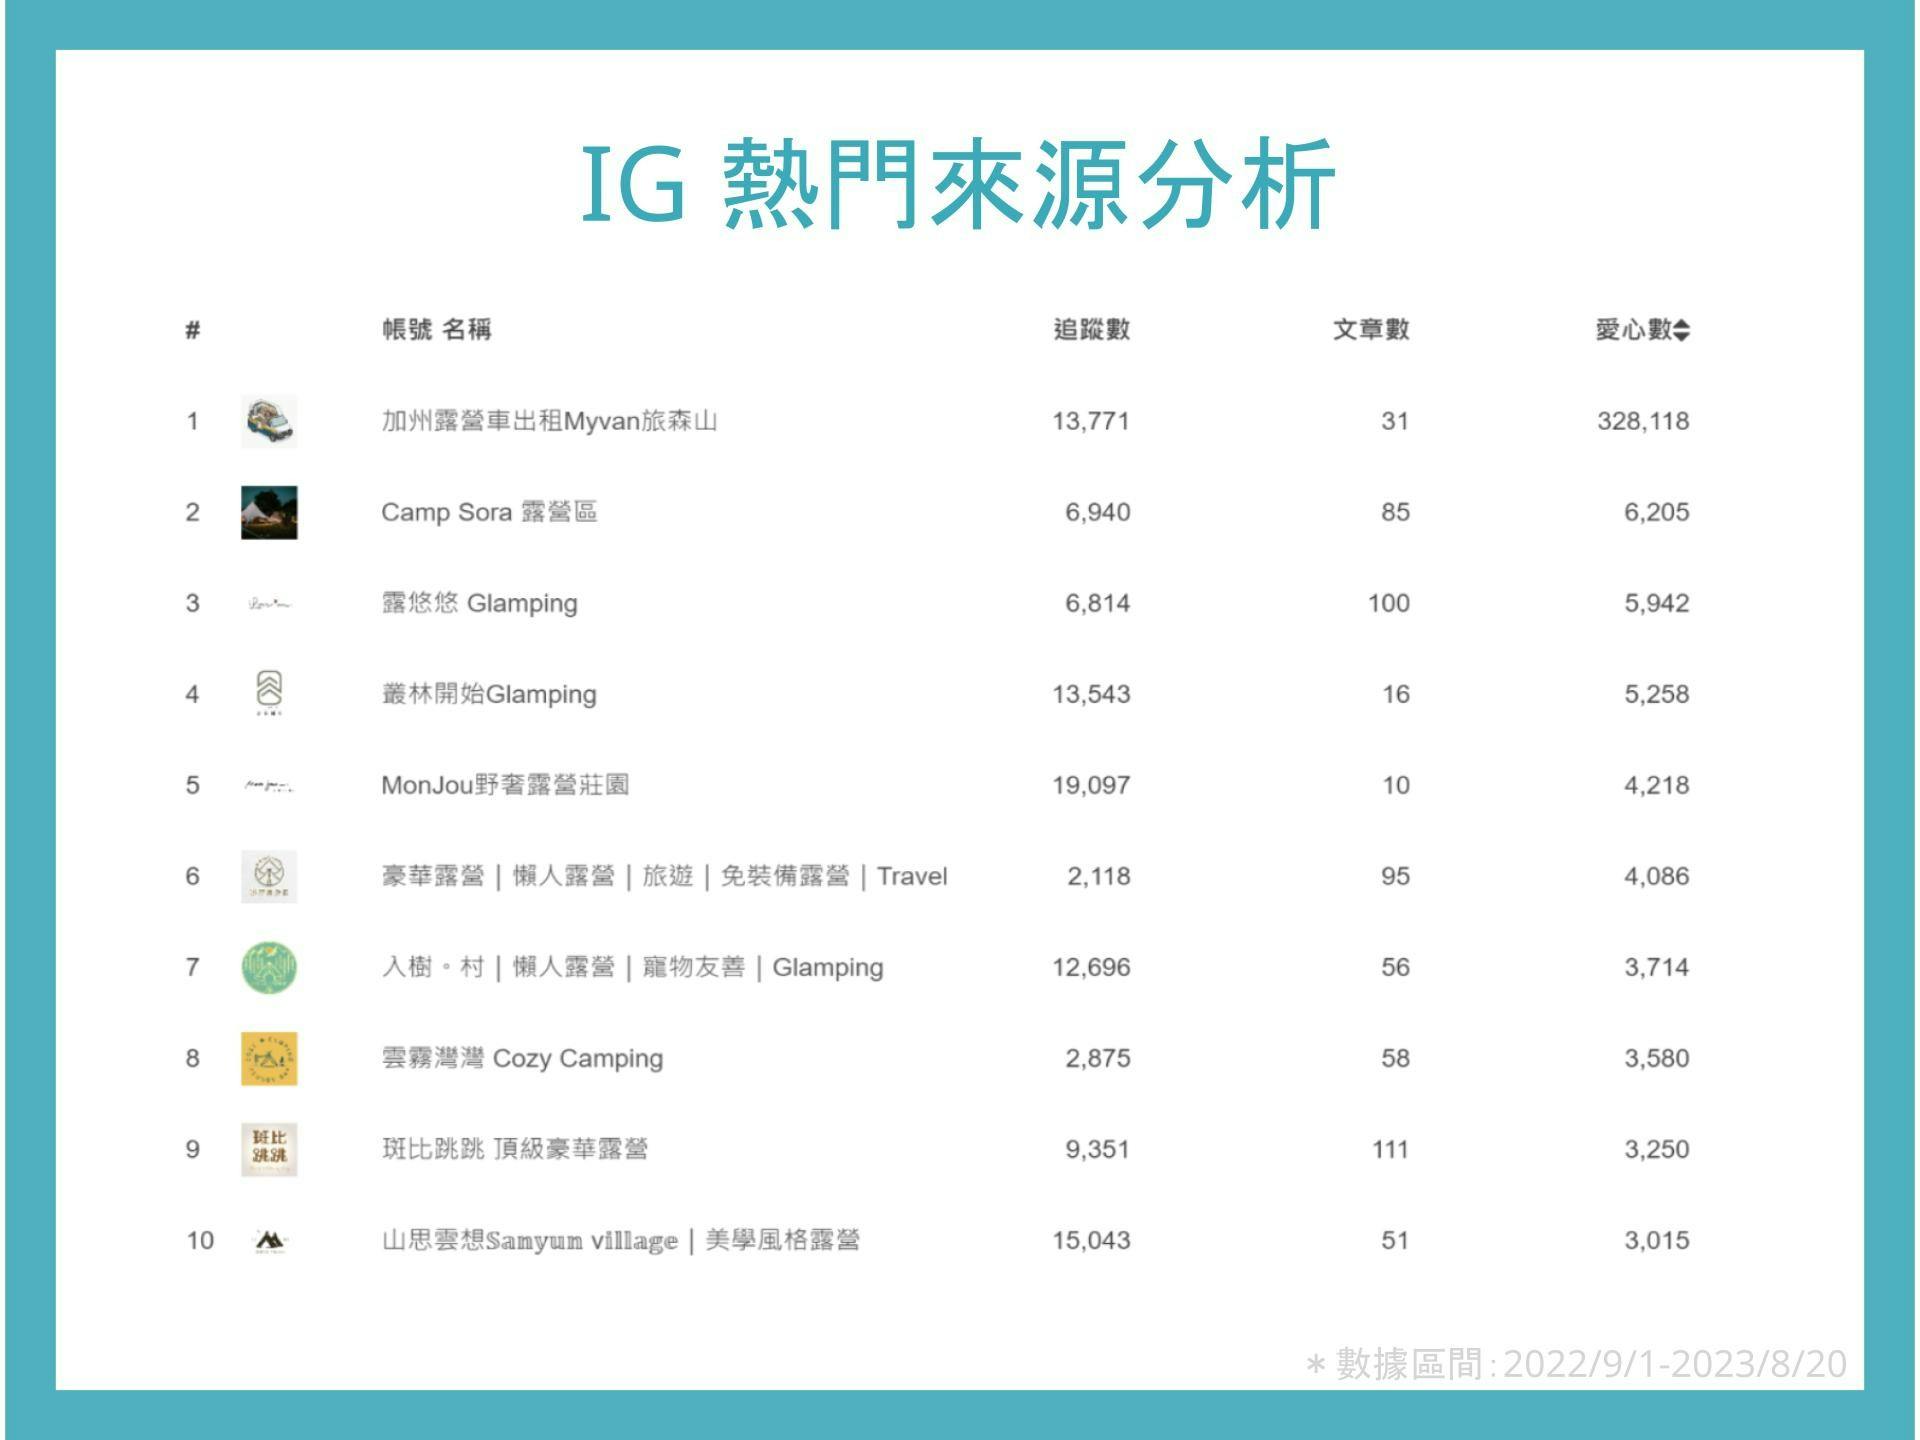Sort the table by 追蹤數 header
The width and height of the screenshot is (1920, 1440).
1093,326
